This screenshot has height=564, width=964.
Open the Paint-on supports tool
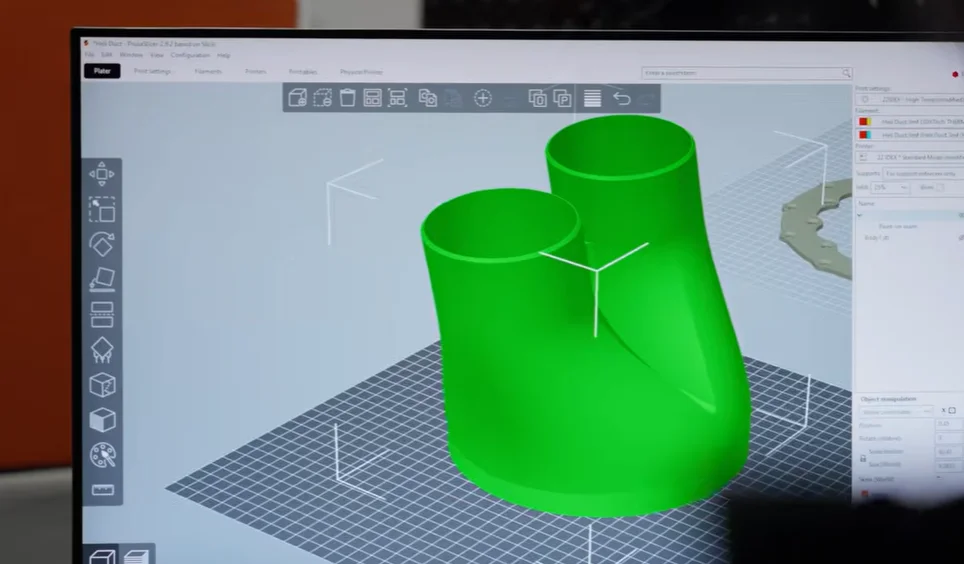(102, 350)
